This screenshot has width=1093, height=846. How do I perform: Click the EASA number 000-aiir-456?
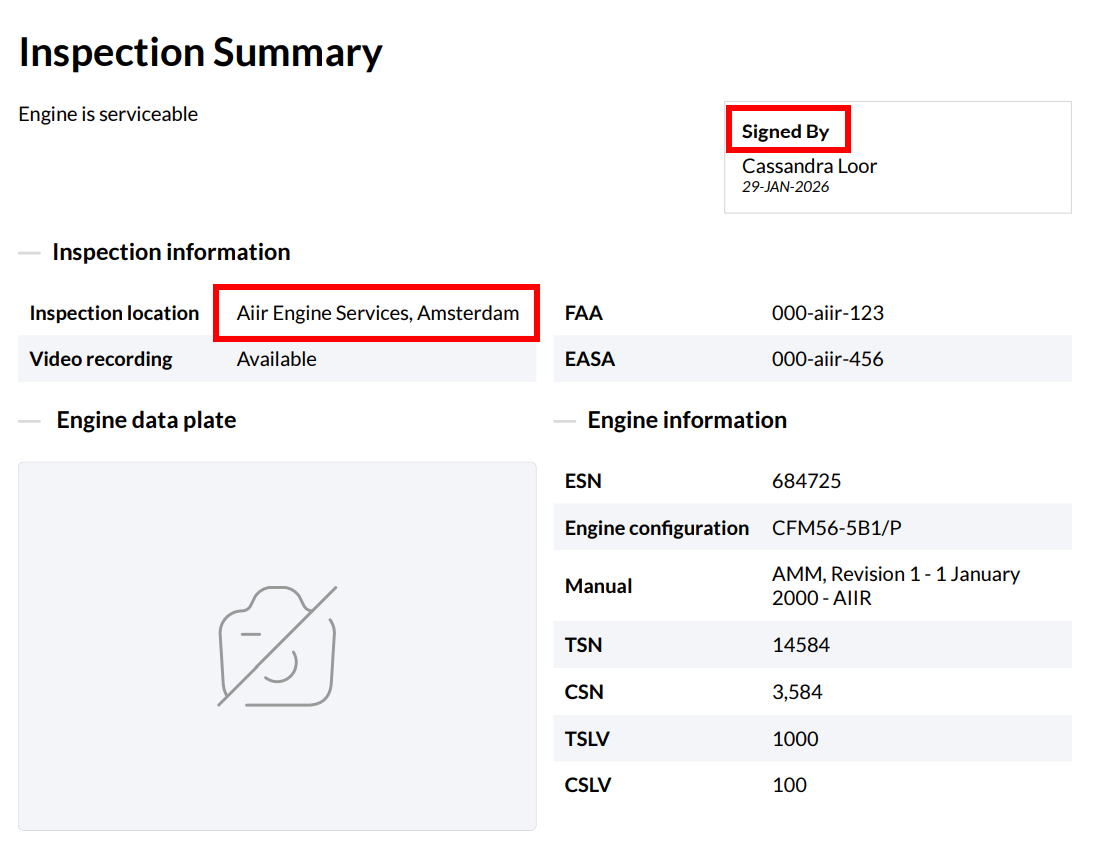[827, 359]
